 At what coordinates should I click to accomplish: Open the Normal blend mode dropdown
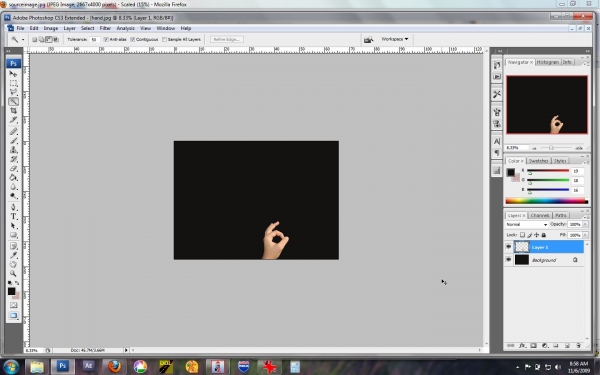527,224
